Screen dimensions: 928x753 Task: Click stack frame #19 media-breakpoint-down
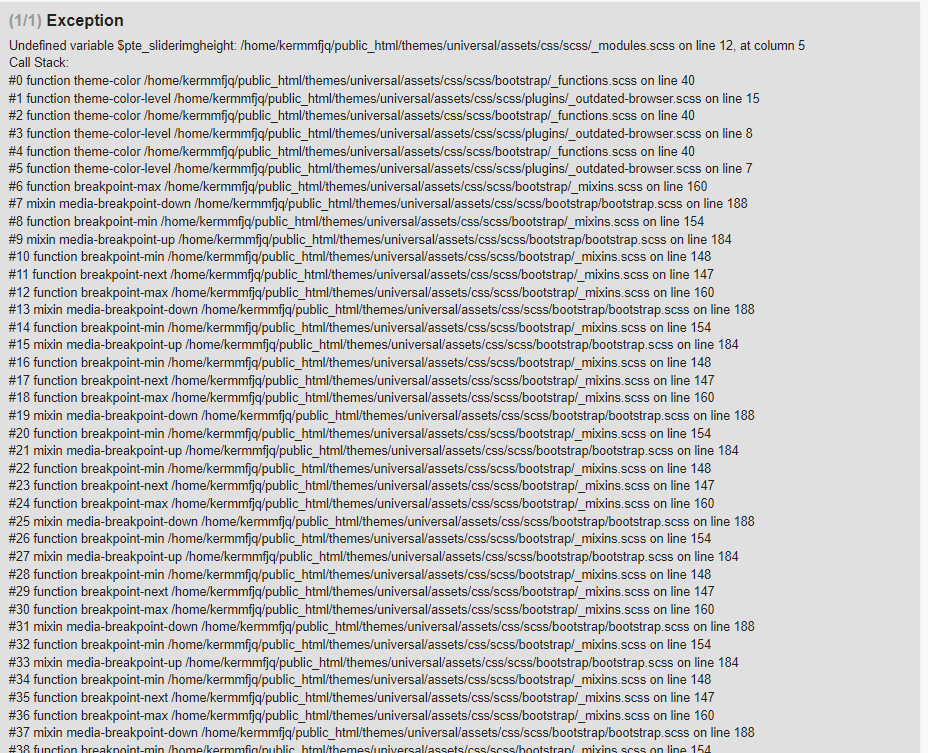[x=382, y=416]
